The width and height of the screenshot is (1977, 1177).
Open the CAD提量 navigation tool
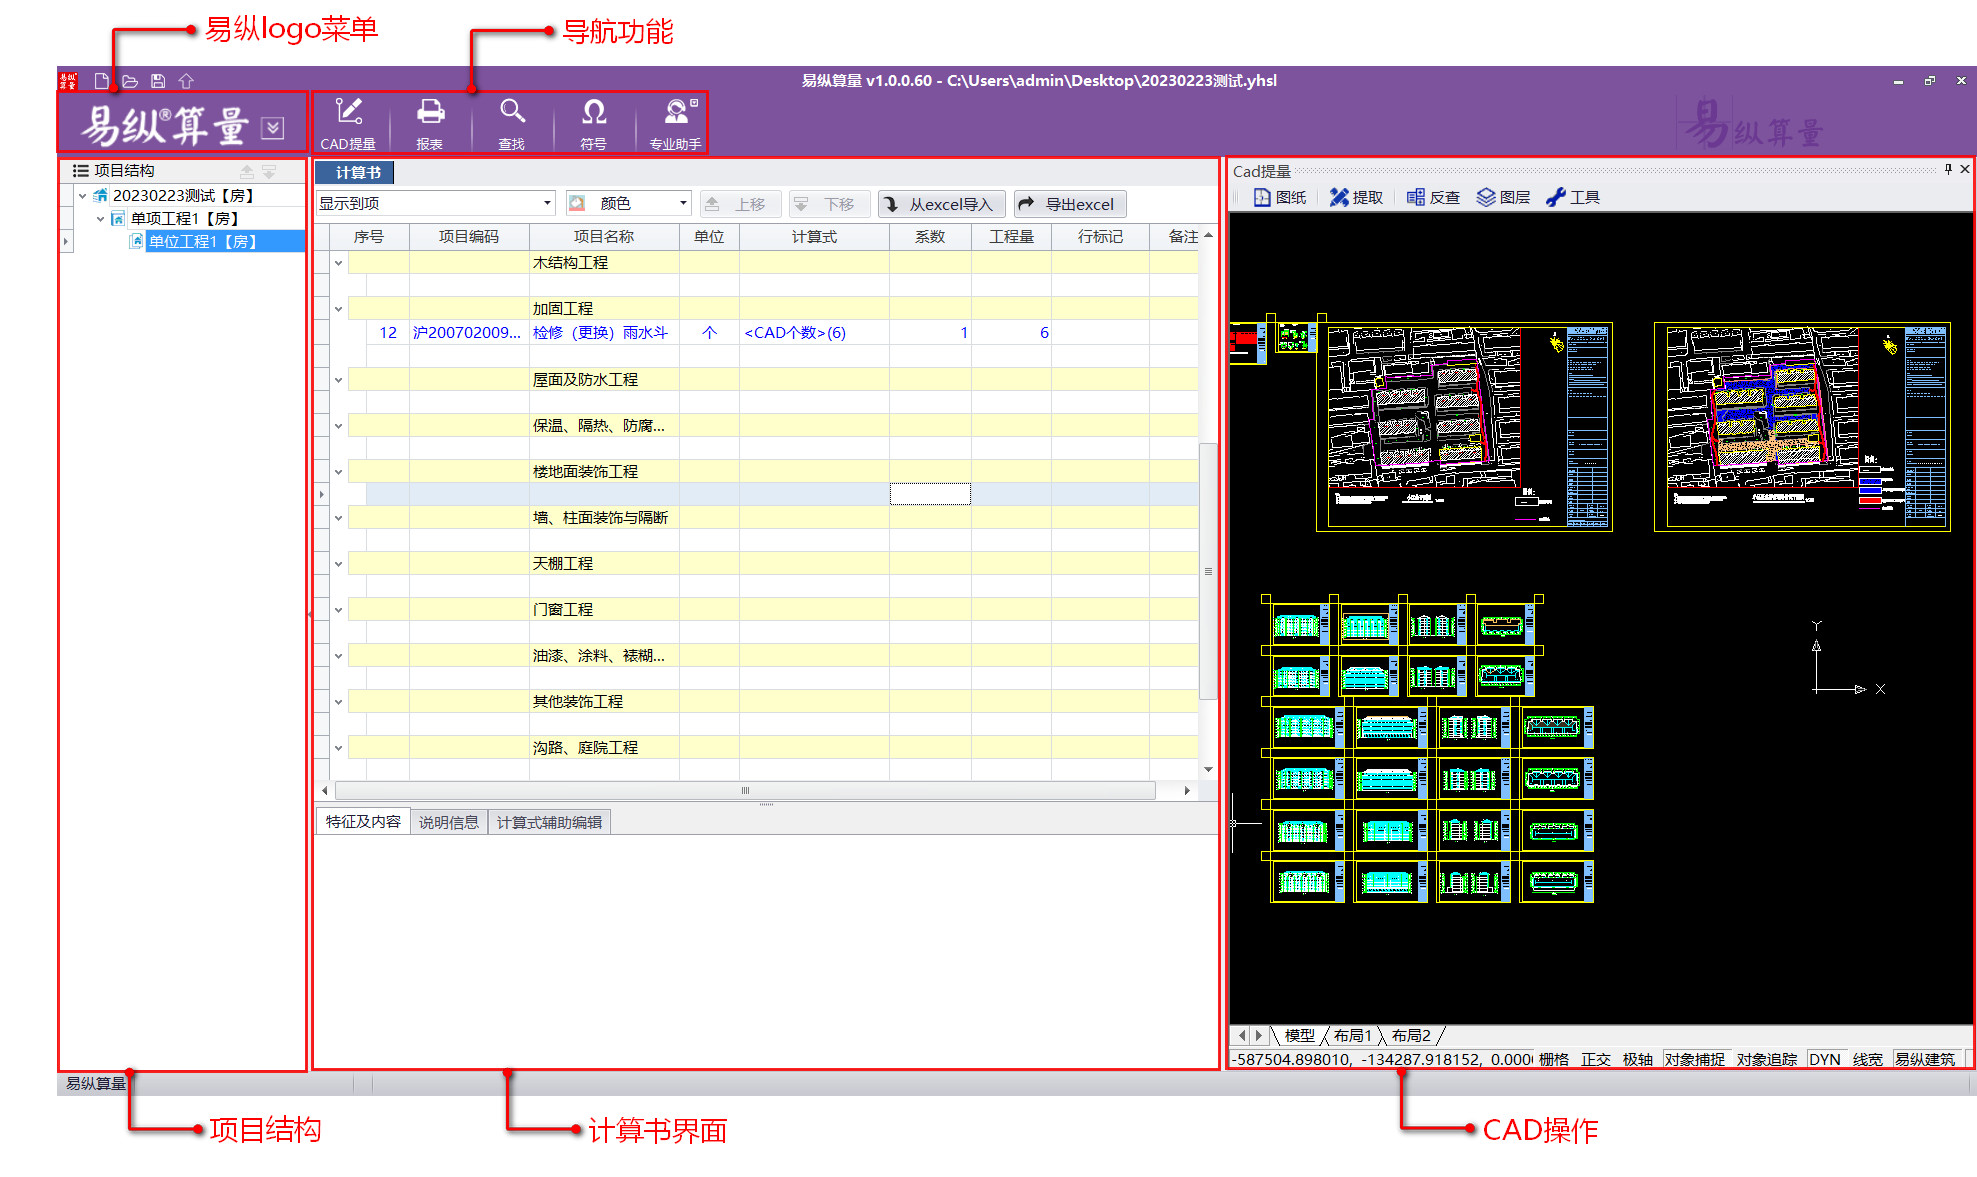coord(348,124)
